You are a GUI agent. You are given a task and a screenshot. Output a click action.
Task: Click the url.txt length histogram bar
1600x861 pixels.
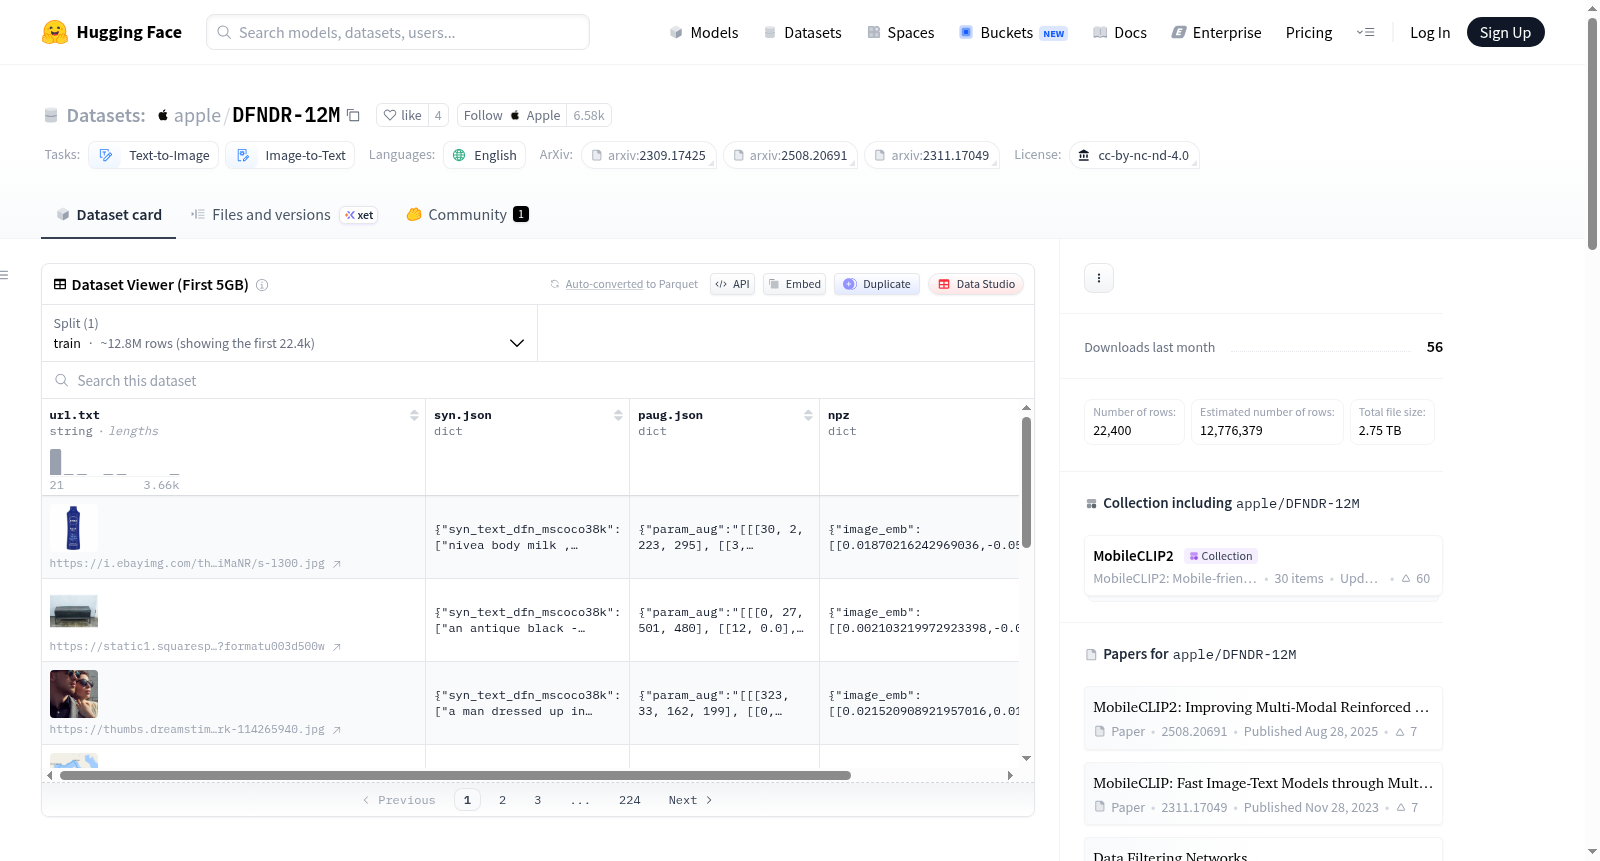[x=56, y=462]
